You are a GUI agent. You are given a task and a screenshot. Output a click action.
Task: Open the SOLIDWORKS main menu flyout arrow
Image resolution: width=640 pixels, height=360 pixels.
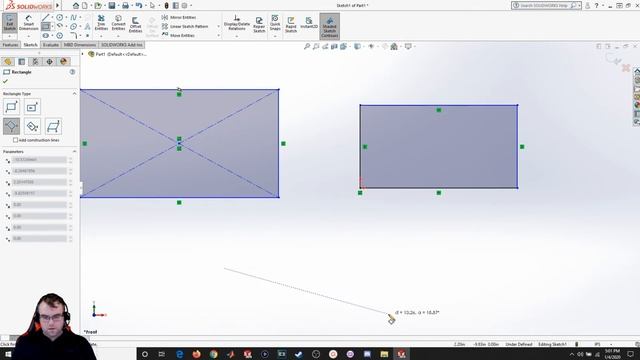[x=58, y=5]
